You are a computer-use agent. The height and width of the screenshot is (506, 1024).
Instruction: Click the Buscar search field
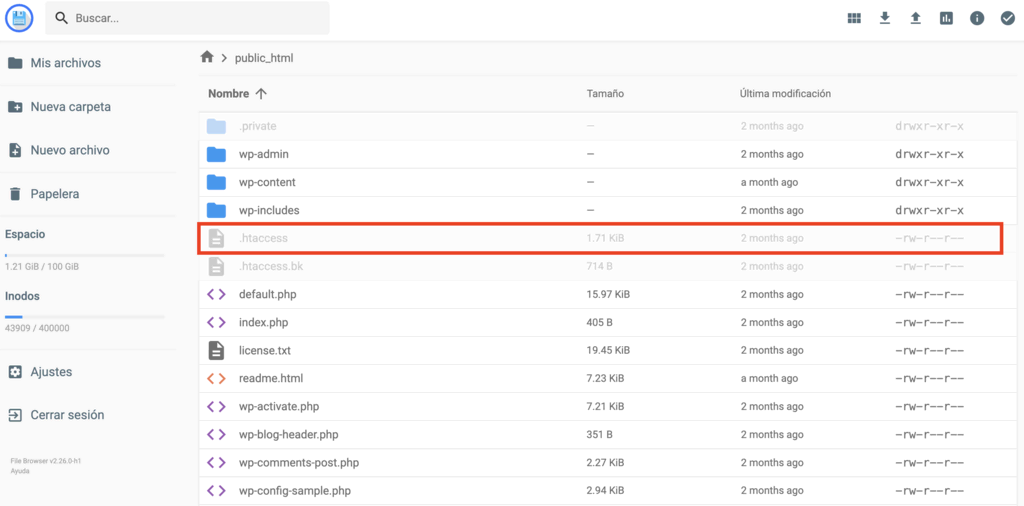point(195,18)
